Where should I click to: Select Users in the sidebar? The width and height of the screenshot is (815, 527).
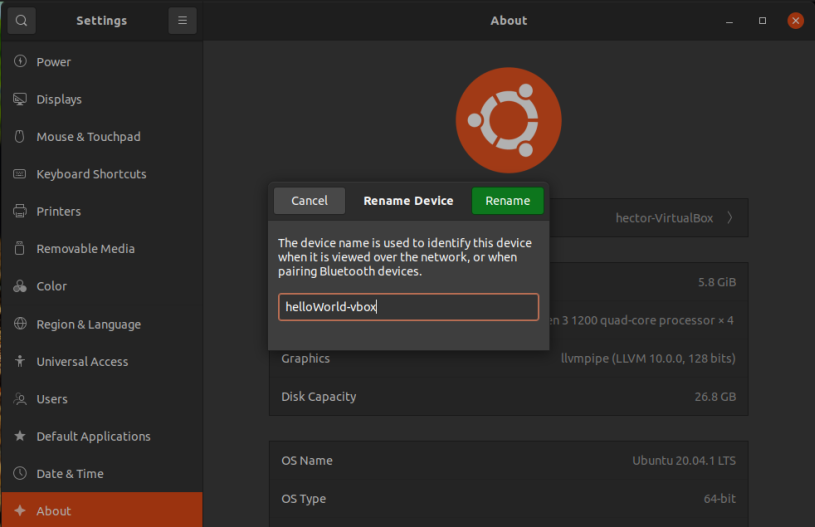tap(52, 399)
